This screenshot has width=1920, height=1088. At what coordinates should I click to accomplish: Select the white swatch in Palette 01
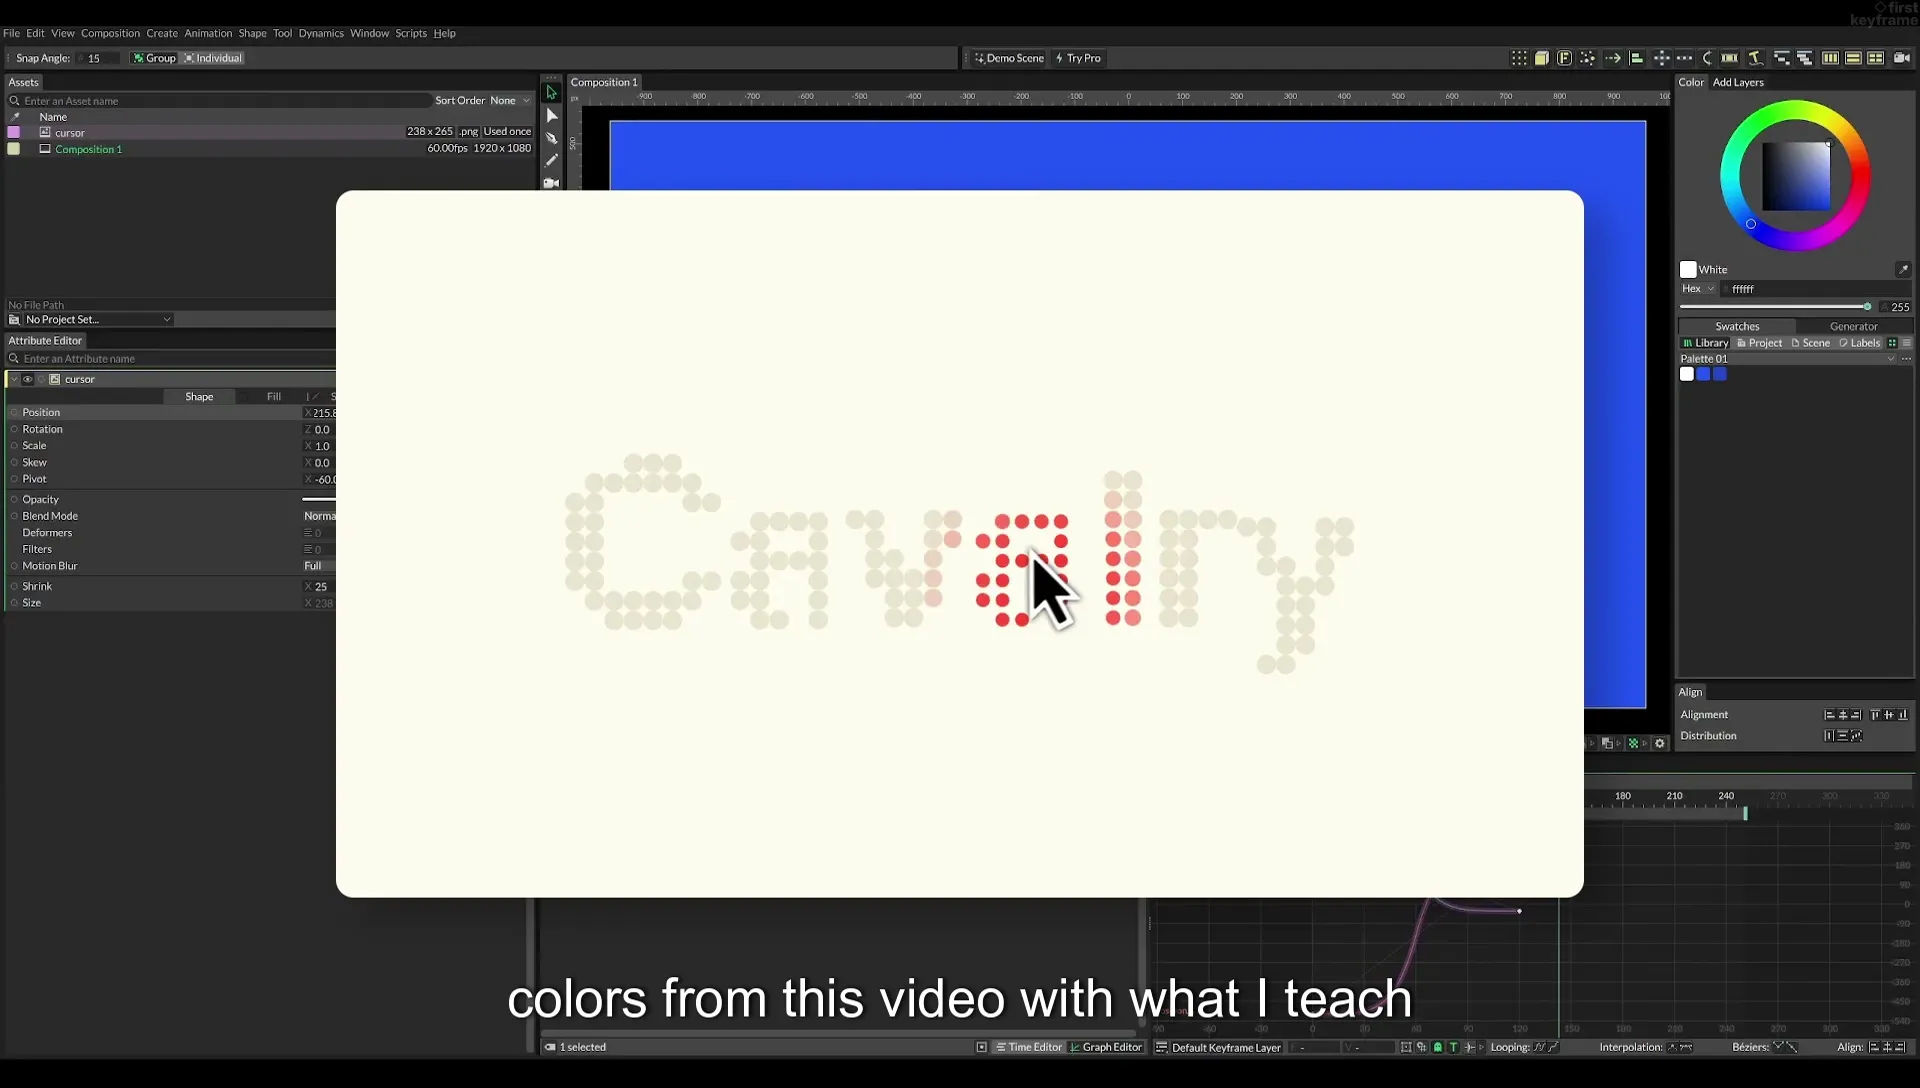[x=1687, y=375]
